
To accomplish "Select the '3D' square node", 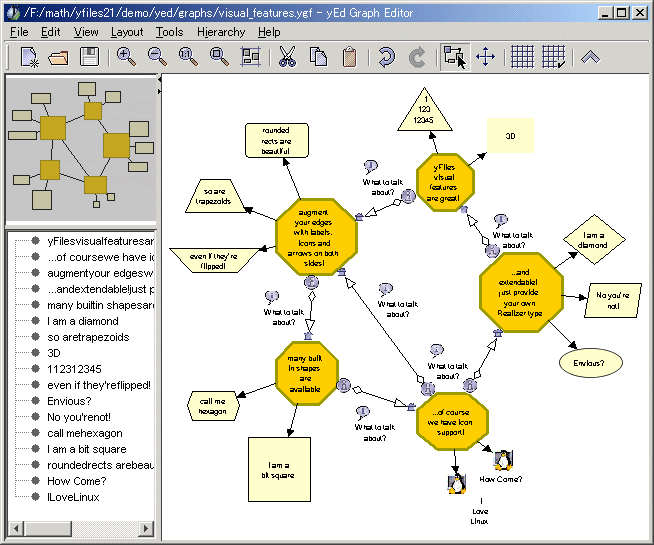I will click(510, 136).
